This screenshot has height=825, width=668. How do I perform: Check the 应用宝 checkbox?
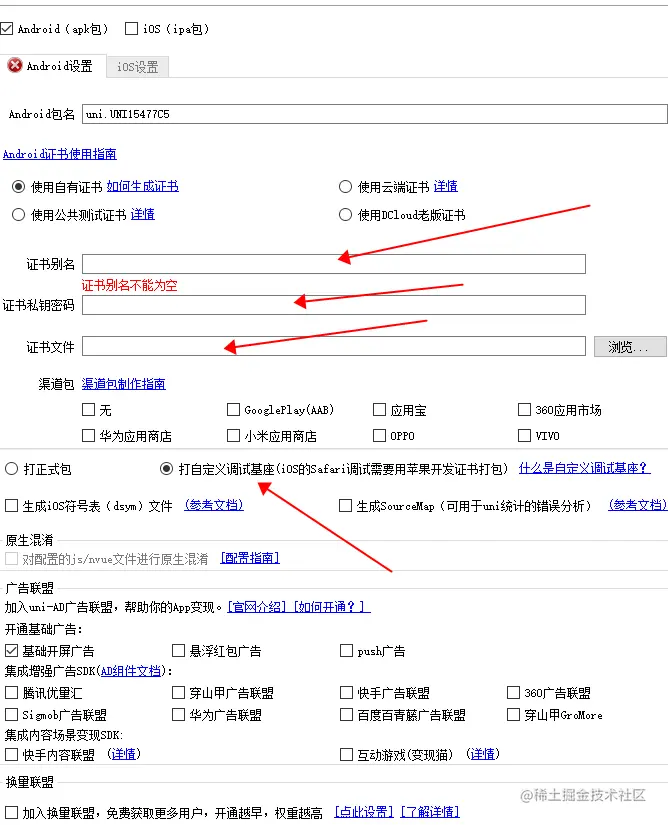click(379, 409)
